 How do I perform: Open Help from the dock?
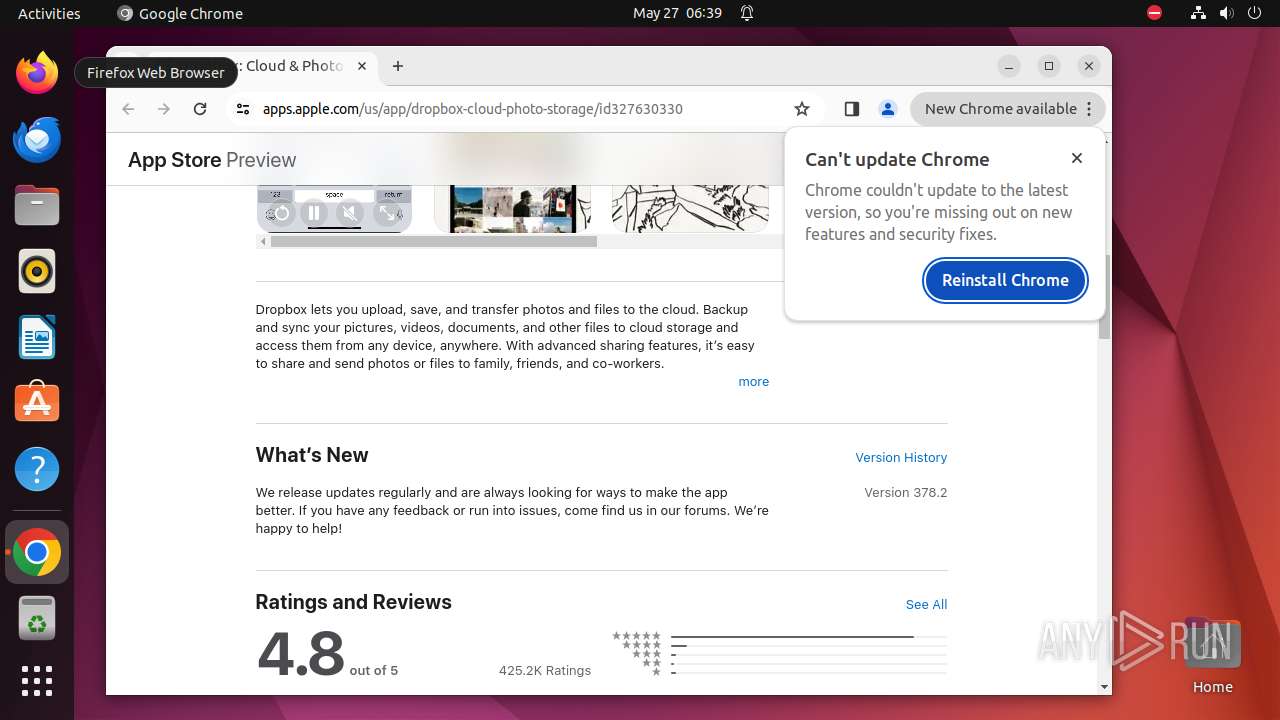pyautogui.click(x=37, y=469)
